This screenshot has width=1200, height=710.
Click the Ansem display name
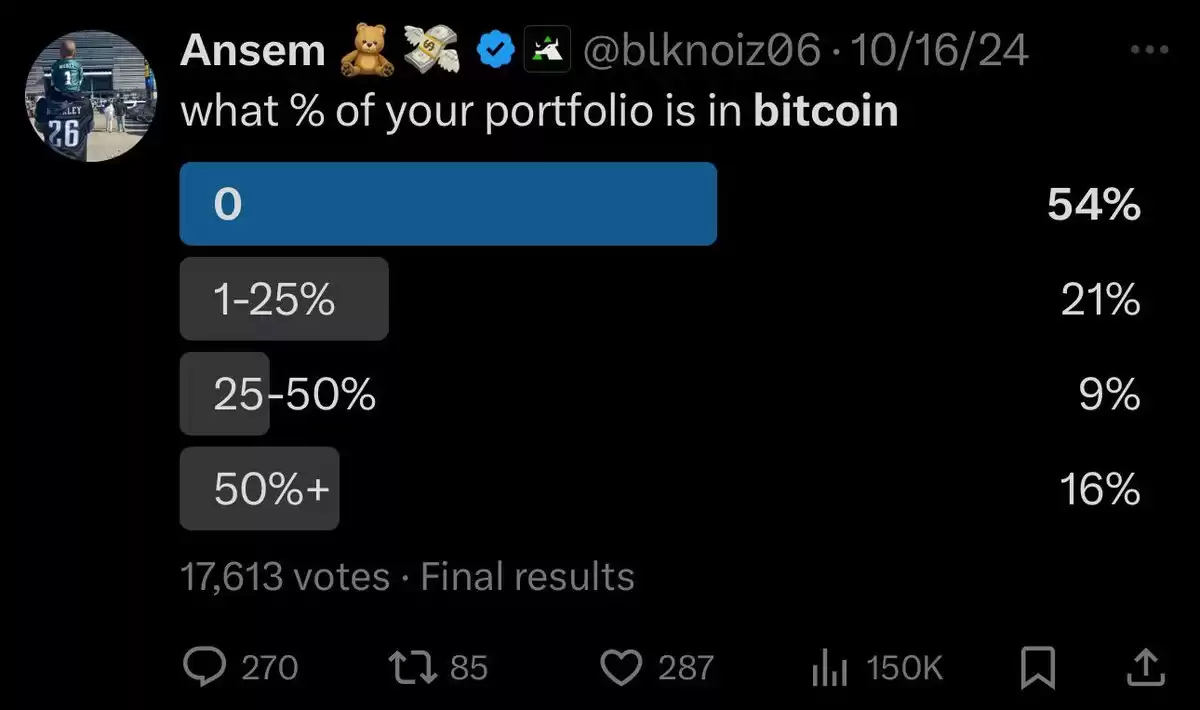click(x=253, y=52)
